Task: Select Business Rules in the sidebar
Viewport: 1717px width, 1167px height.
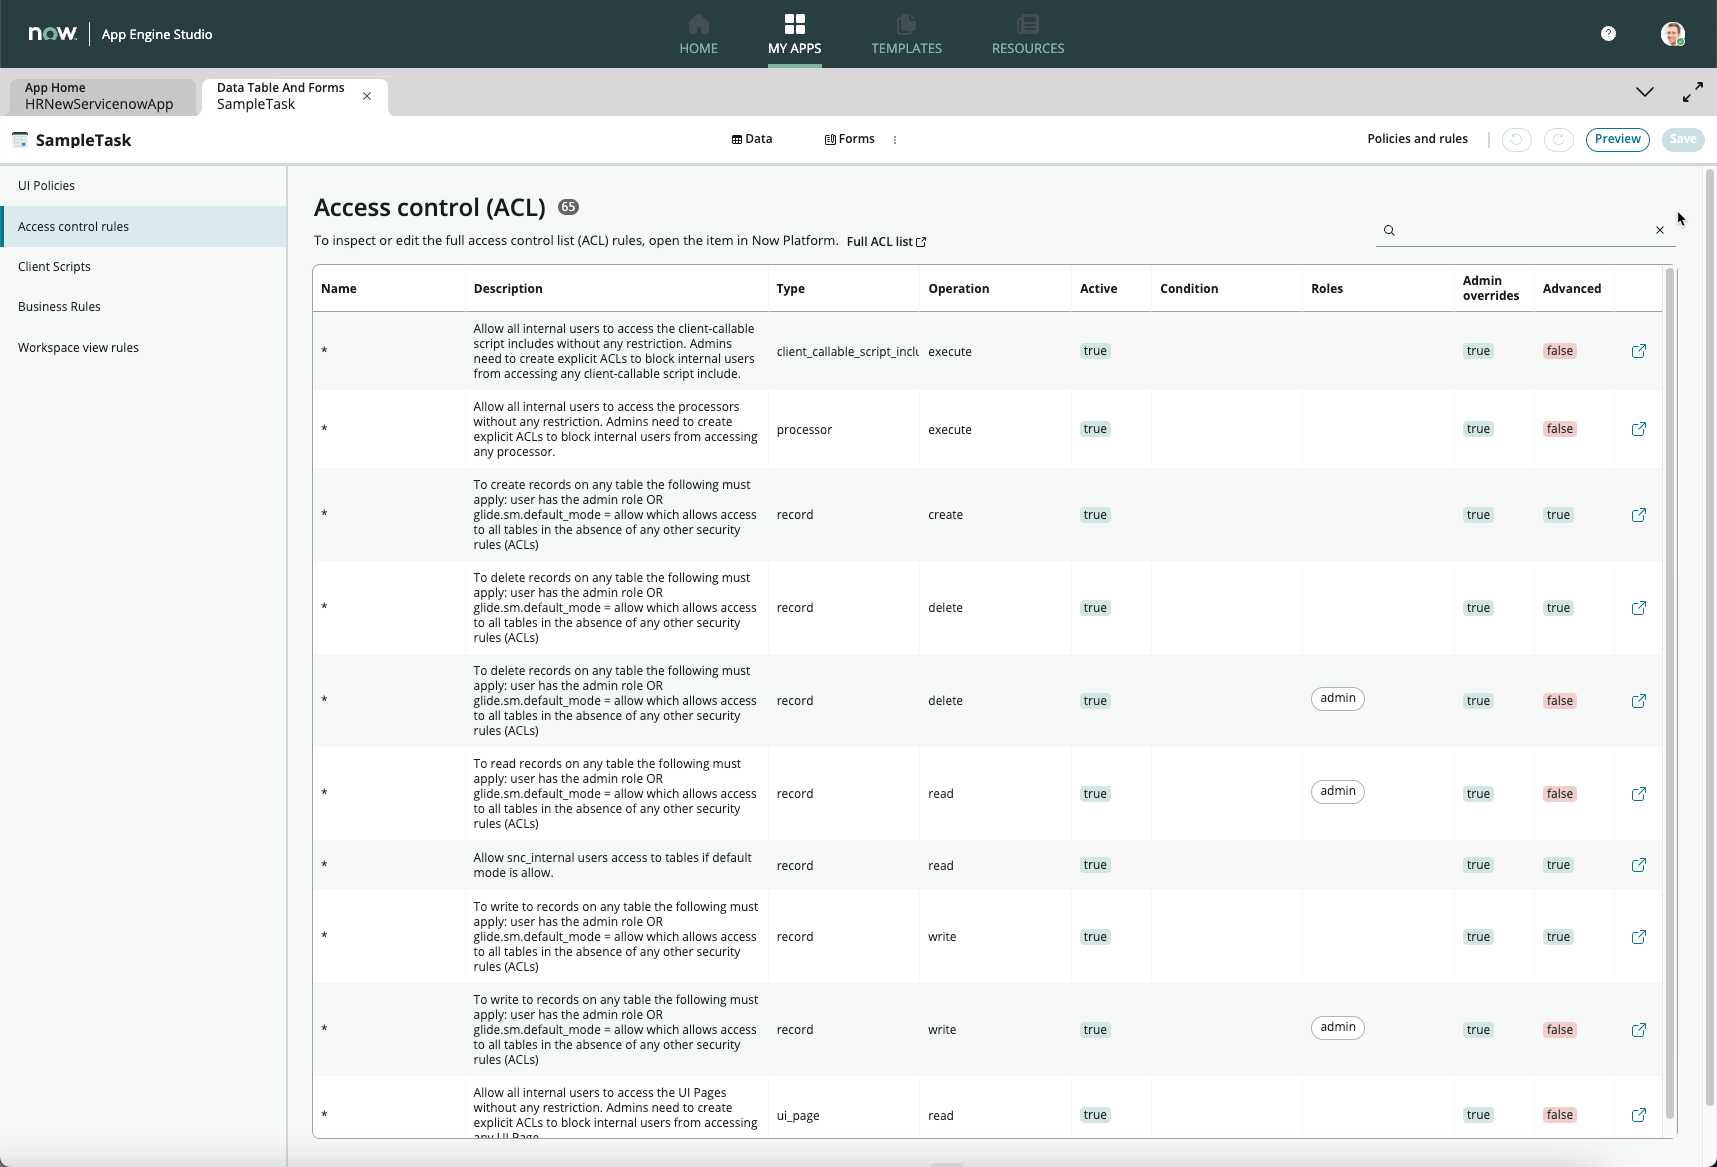Action: click(59, 307)
